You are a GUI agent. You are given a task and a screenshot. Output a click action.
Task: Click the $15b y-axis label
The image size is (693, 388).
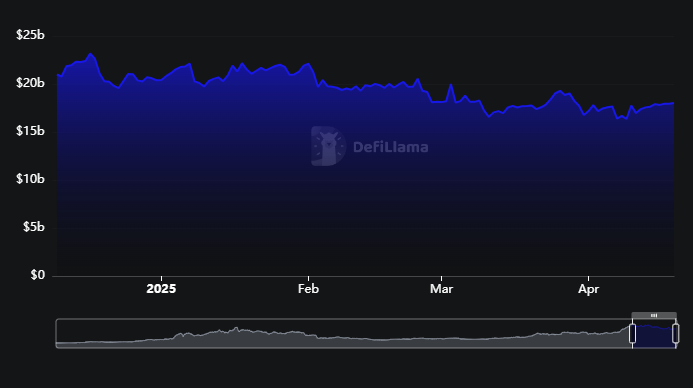[30, 131]
